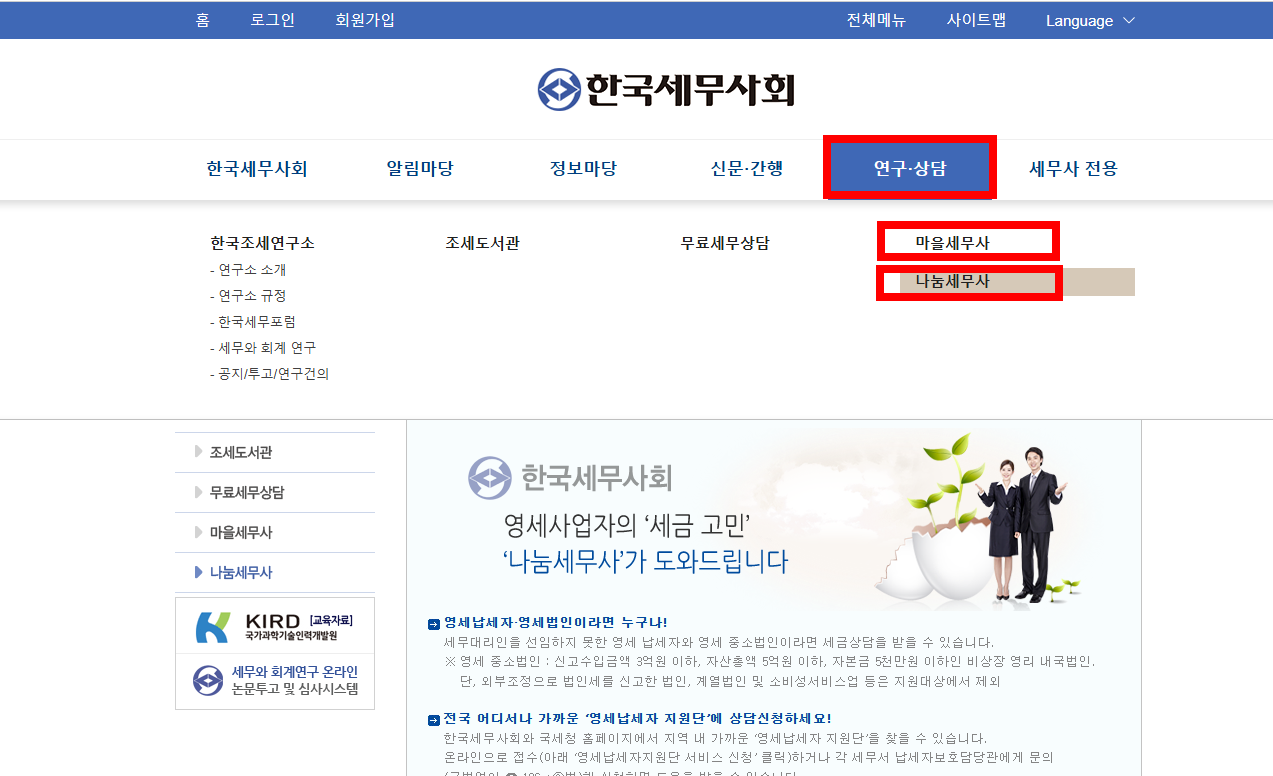Open 한국세무포럼 submenu item

(x=252, y=322)
